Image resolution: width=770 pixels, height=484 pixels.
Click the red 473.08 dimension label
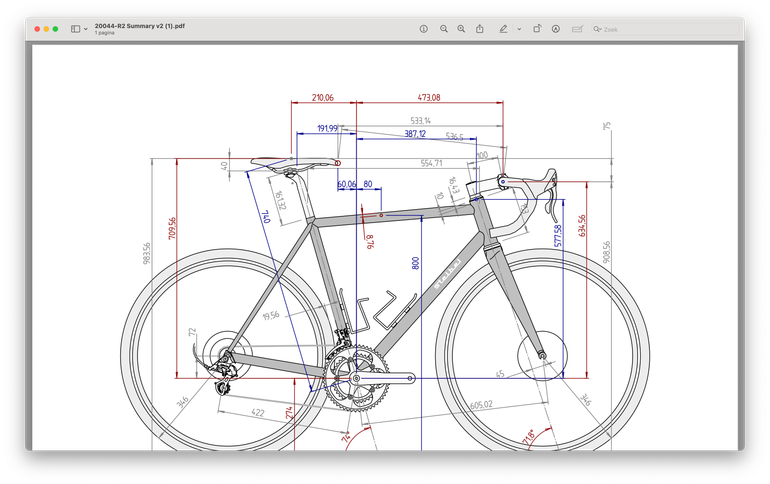tap(429, 97)
